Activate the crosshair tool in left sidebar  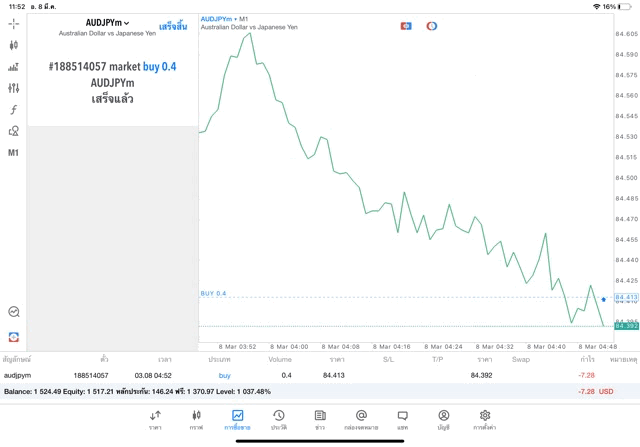tap(13, 23)
